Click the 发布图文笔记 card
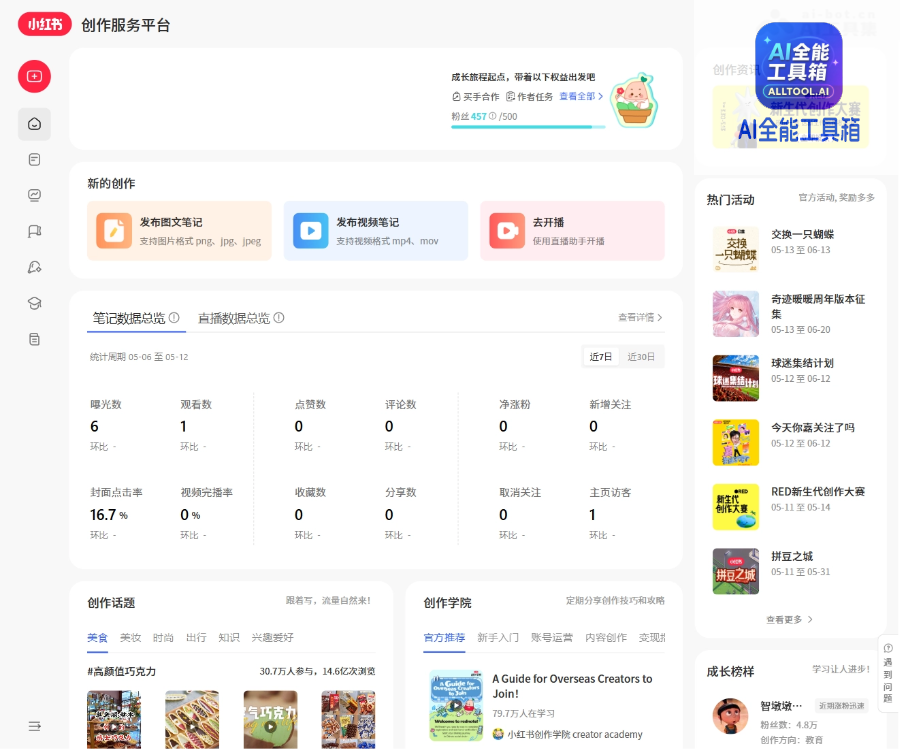Screen dimensions: 900x750 (x=179, y=231)
